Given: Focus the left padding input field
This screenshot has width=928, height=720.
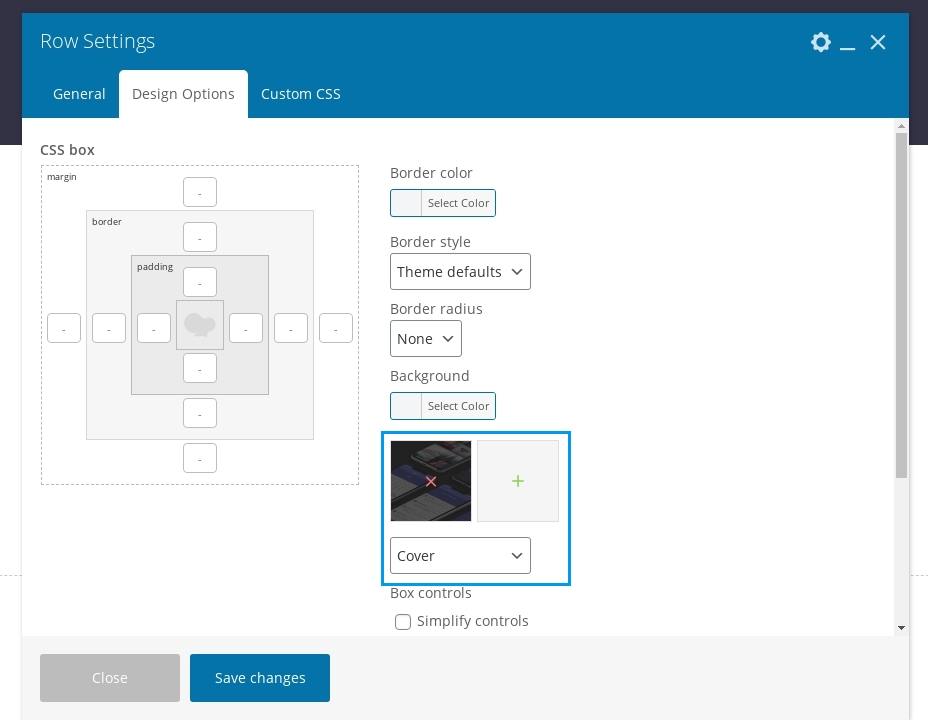Looking at the screenshot, I should pyautogui.click(x=154, y=328).
